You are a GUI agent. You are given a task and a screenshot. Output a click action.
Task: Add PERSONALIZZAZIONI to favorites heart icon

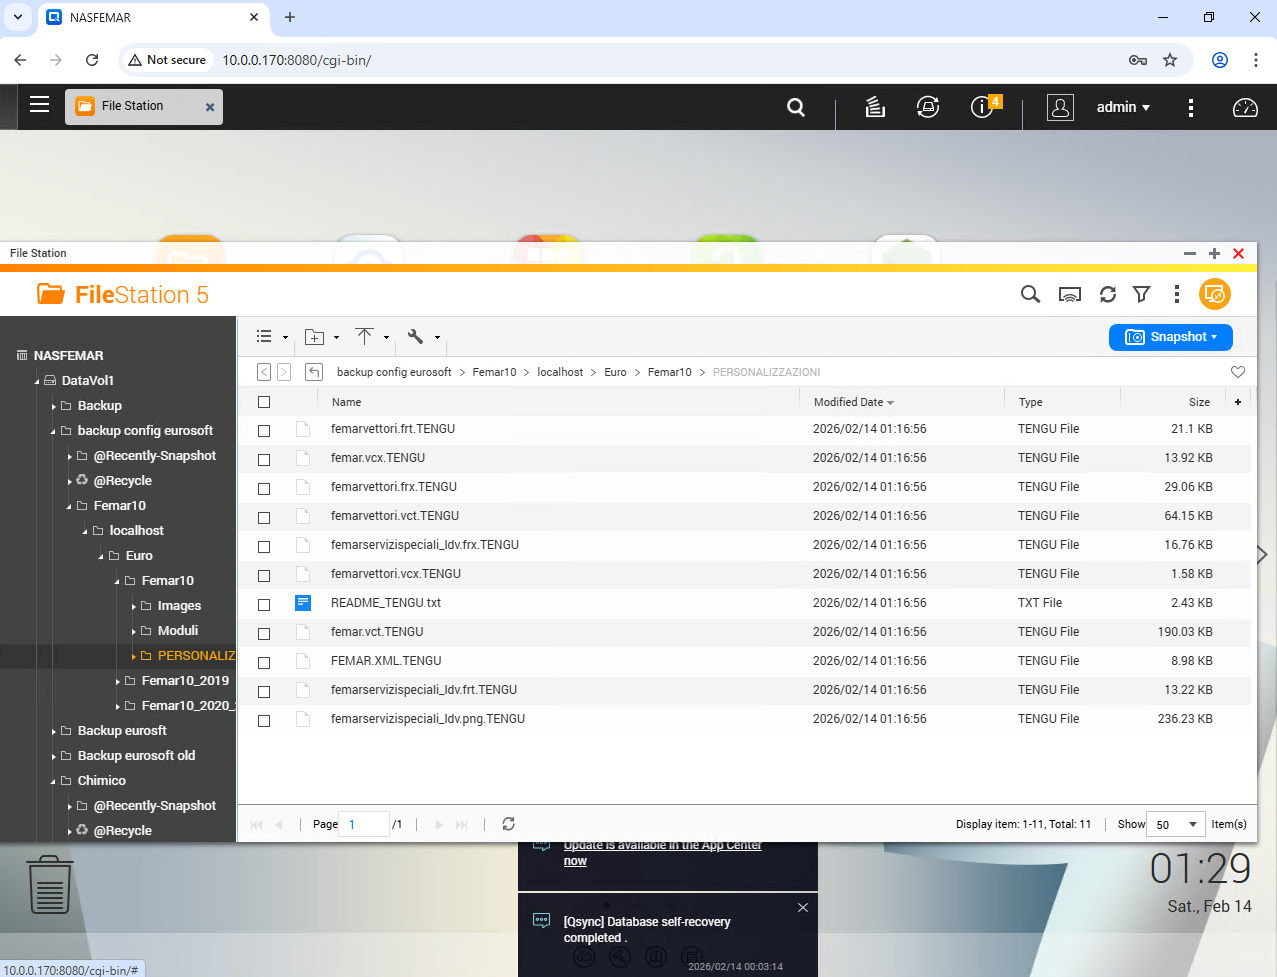1238,372
